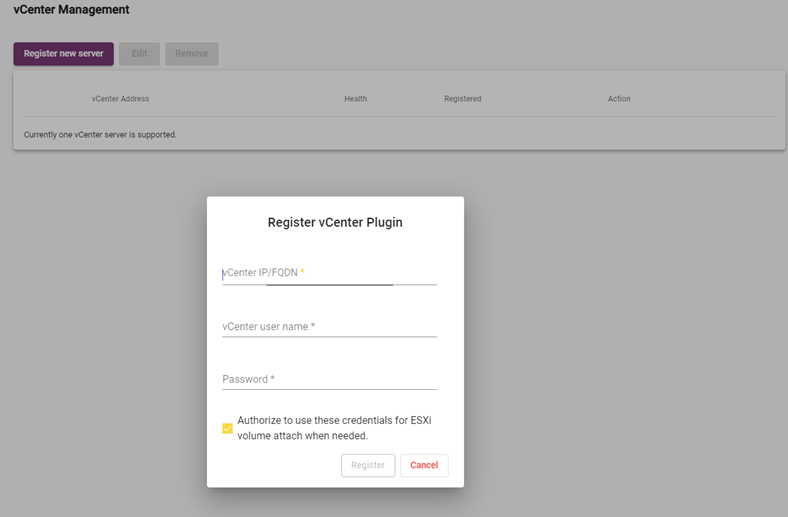788x517 pixels.
Task: Click the Remove button
Action: [191, 54]
